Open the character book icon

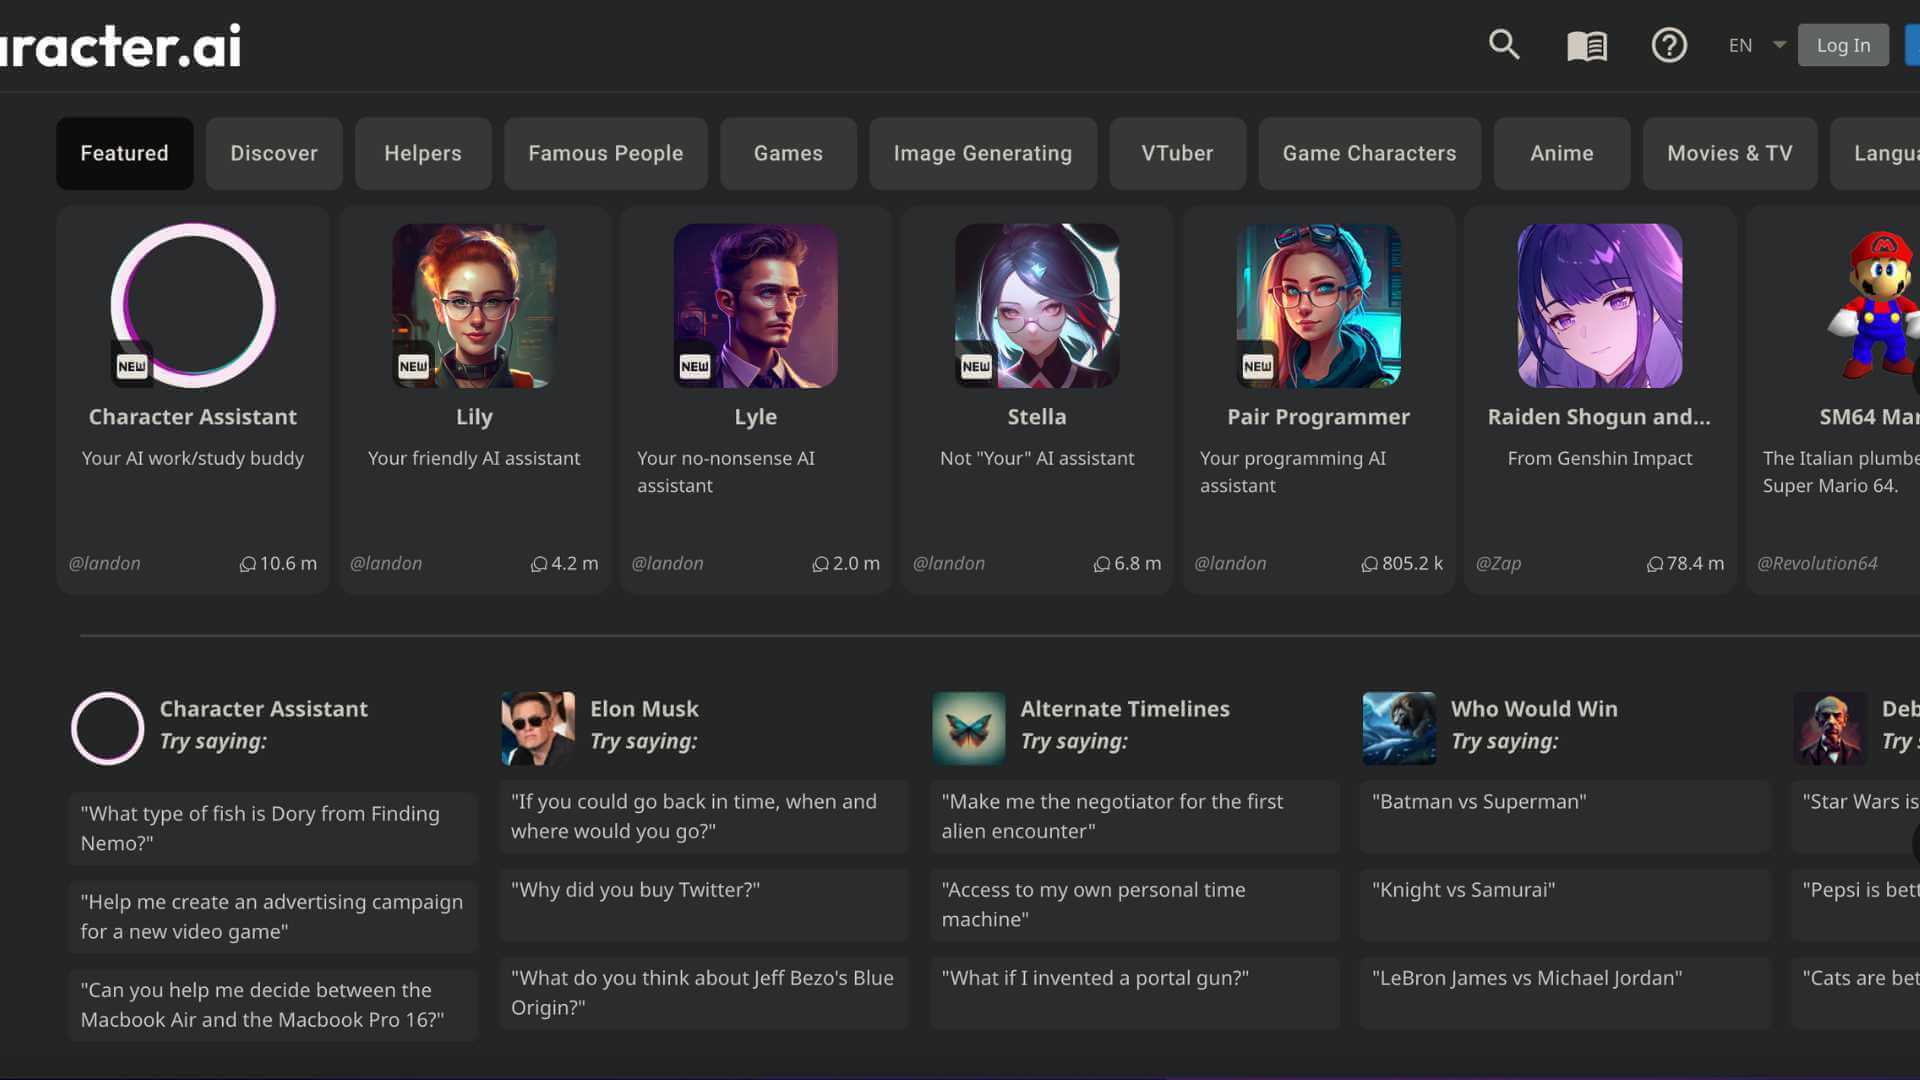(x=1586, y=46)
